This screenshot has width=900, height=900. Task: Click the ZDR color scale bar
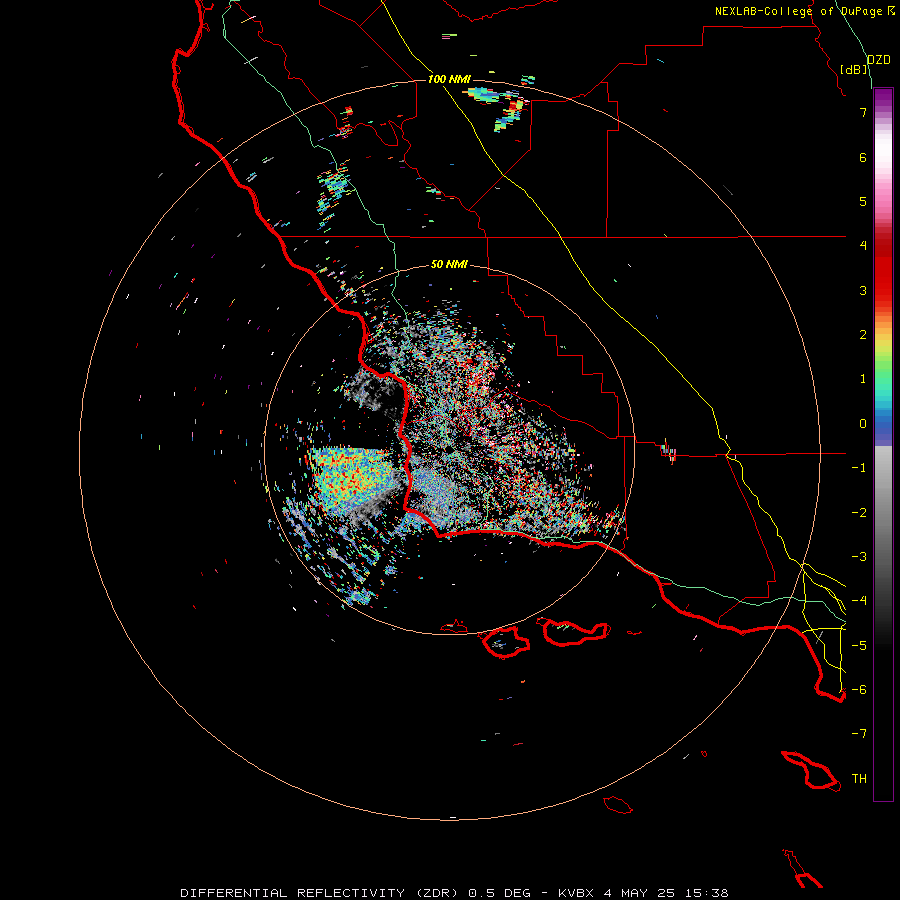(x=883, y=444)
